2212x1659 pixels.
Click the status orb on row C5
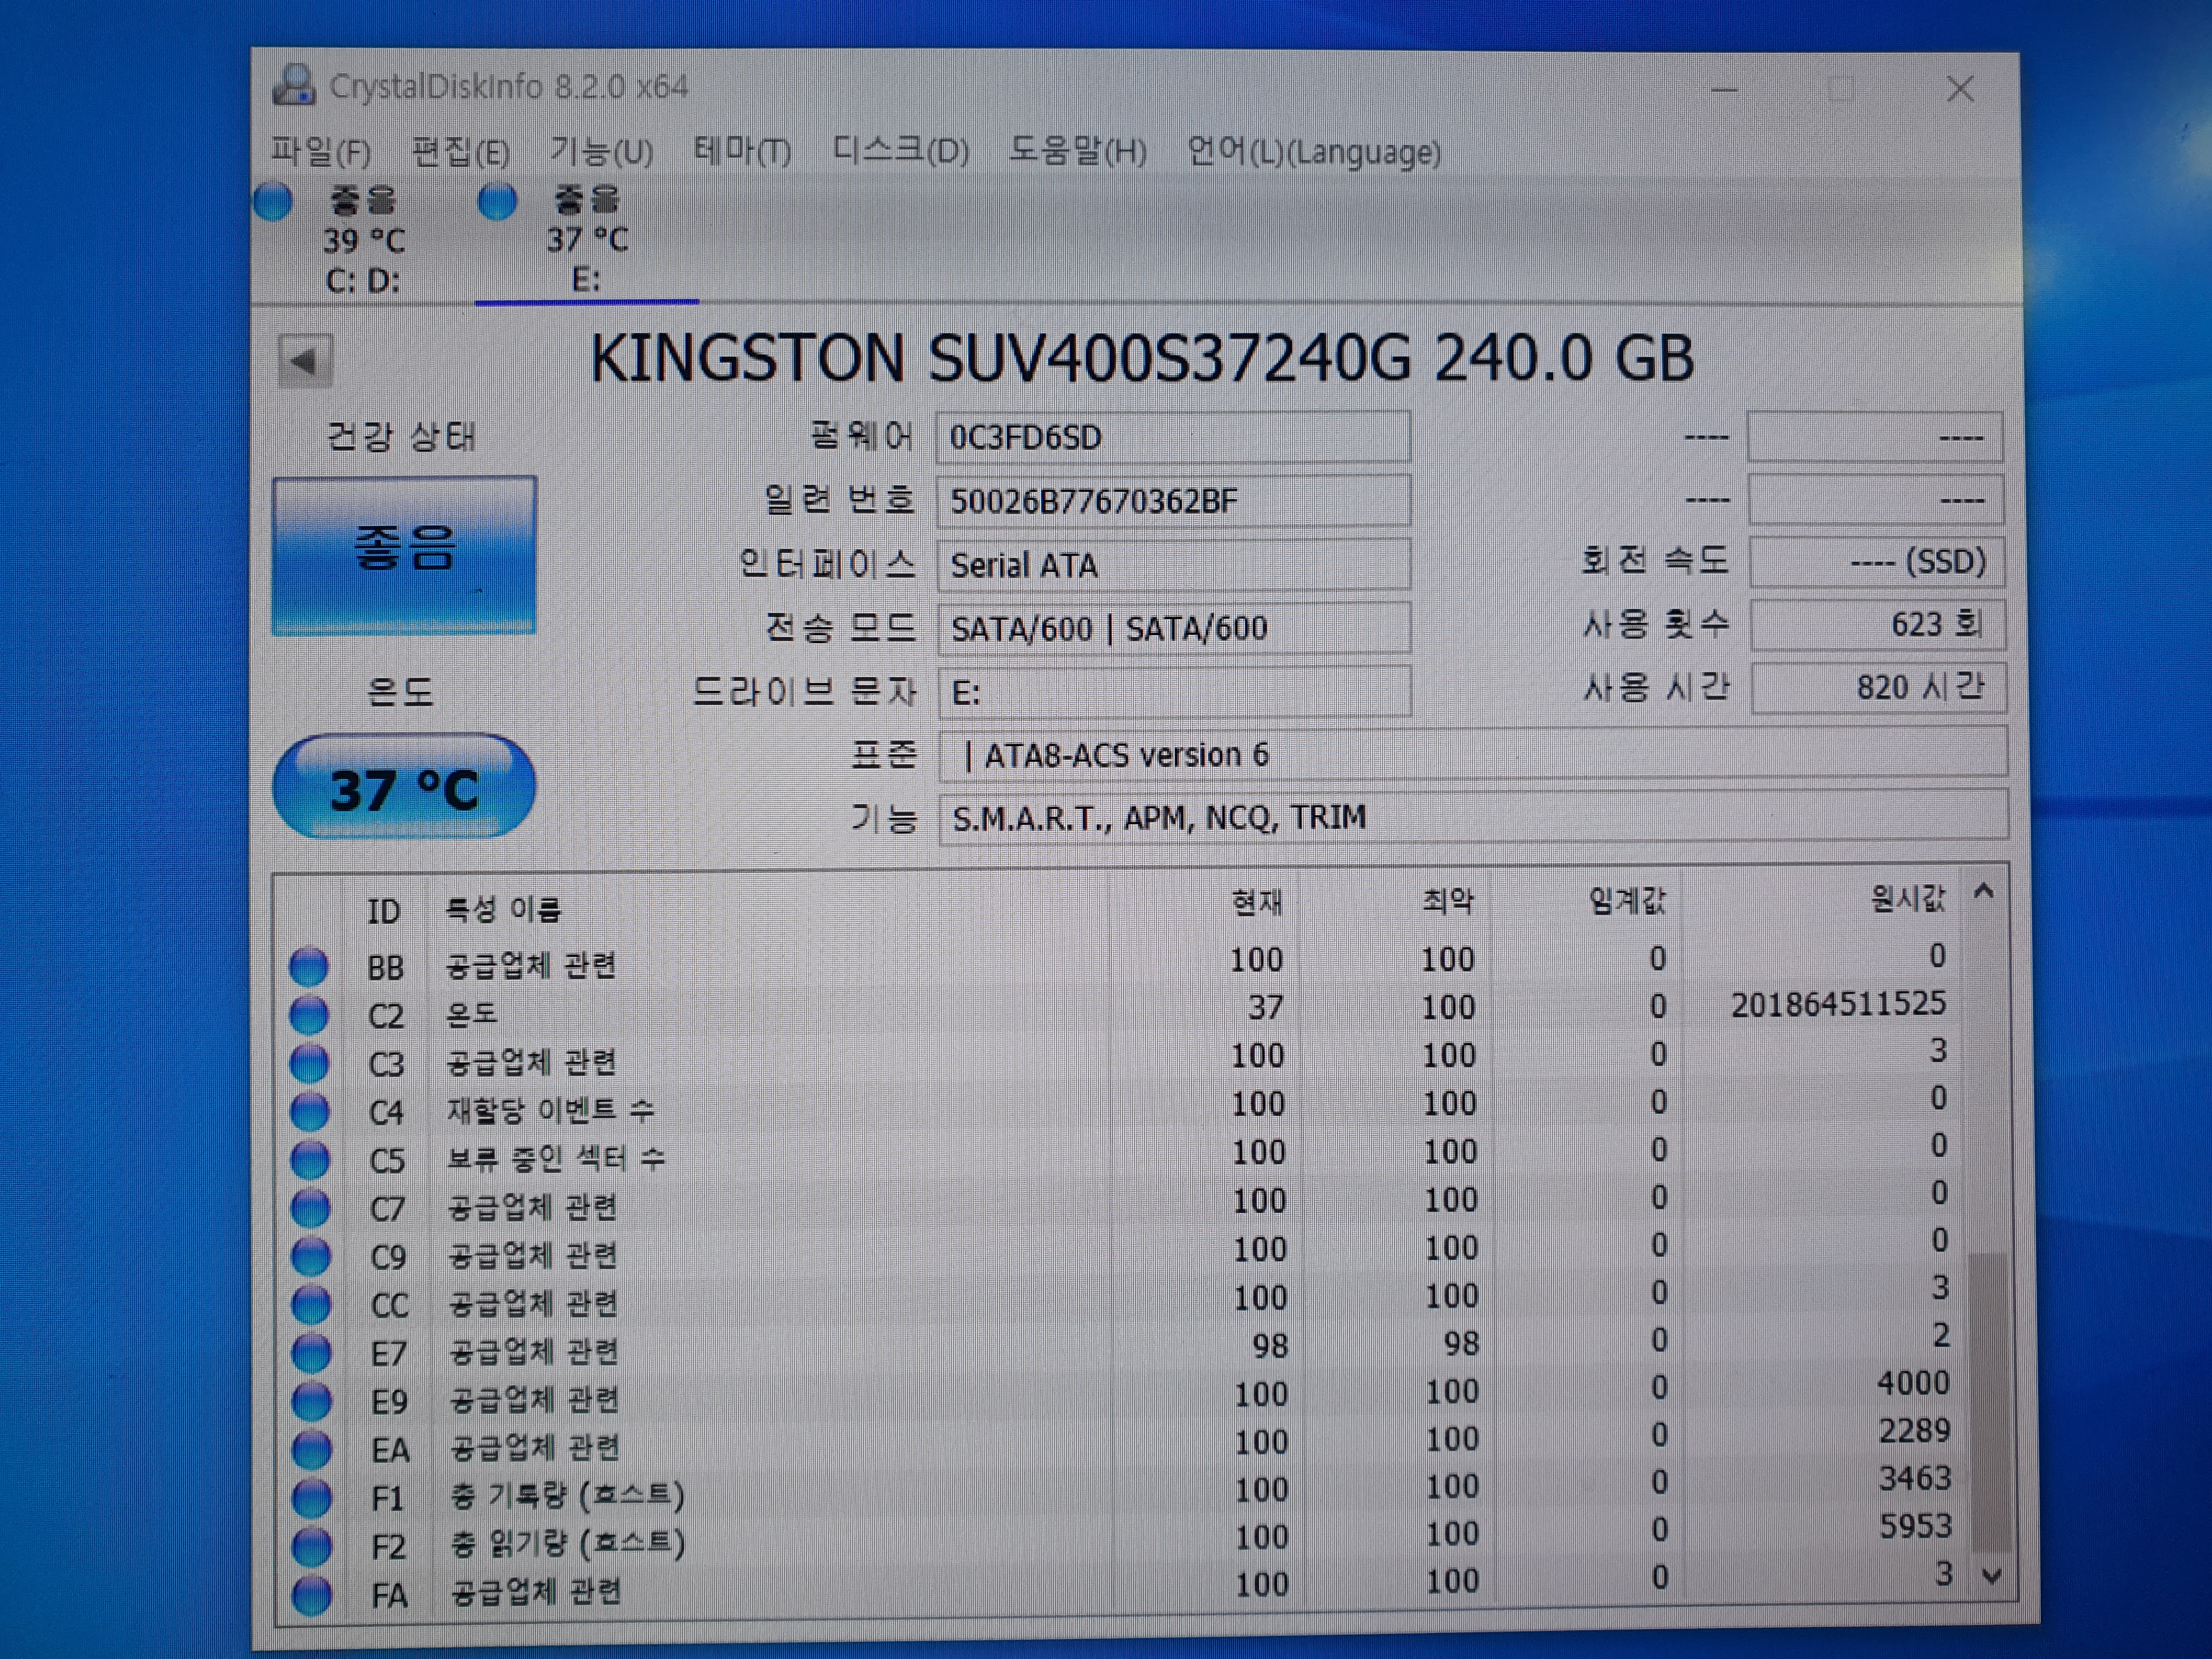pyautogui.click(x=310, y=1159)
